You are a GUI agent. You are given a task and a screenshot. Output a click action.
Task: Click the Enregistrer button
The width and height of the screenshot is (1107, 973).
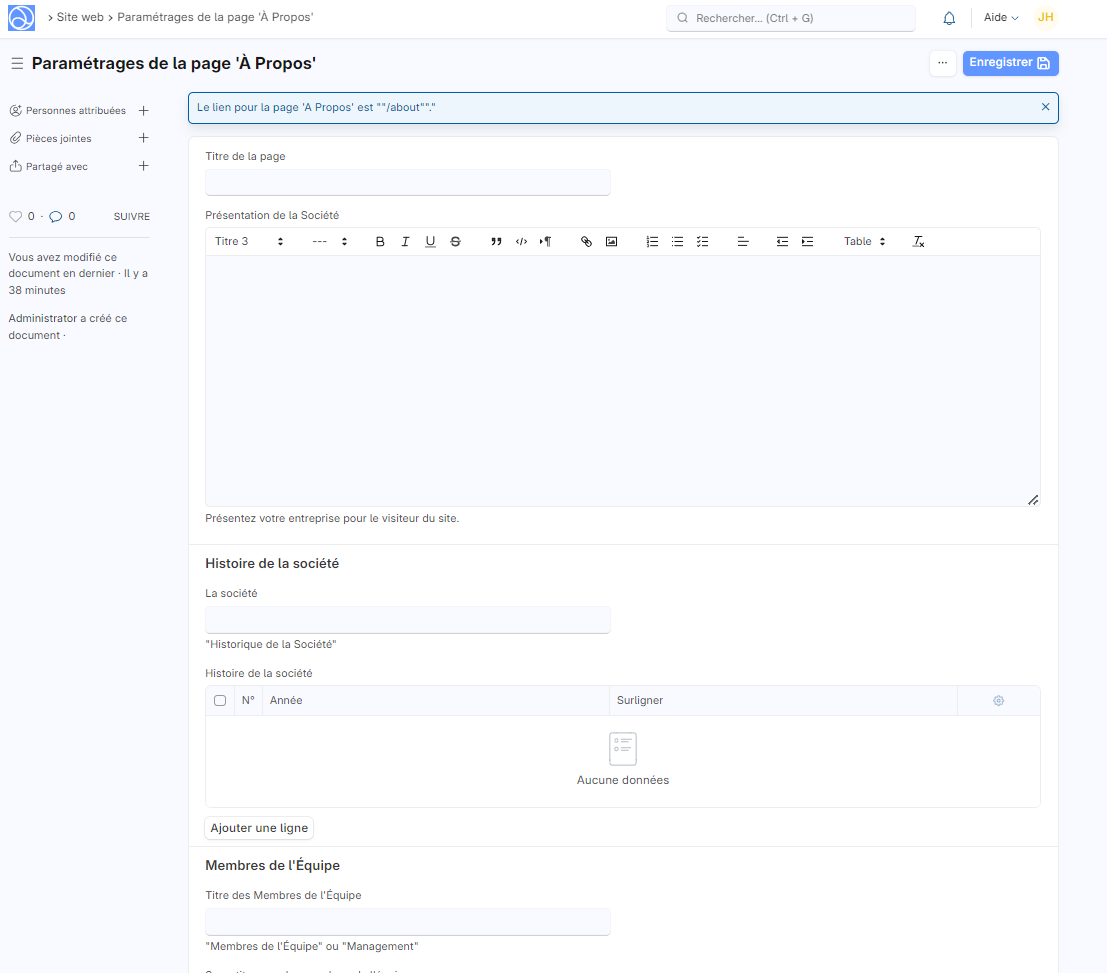1010,63
